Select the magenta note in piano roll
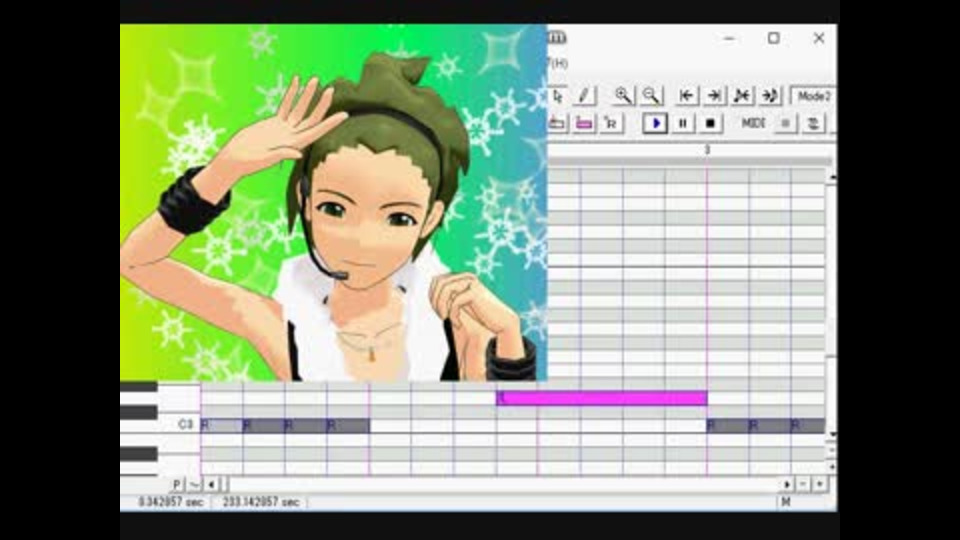This screenshot has width=960, height=540. 602,399
